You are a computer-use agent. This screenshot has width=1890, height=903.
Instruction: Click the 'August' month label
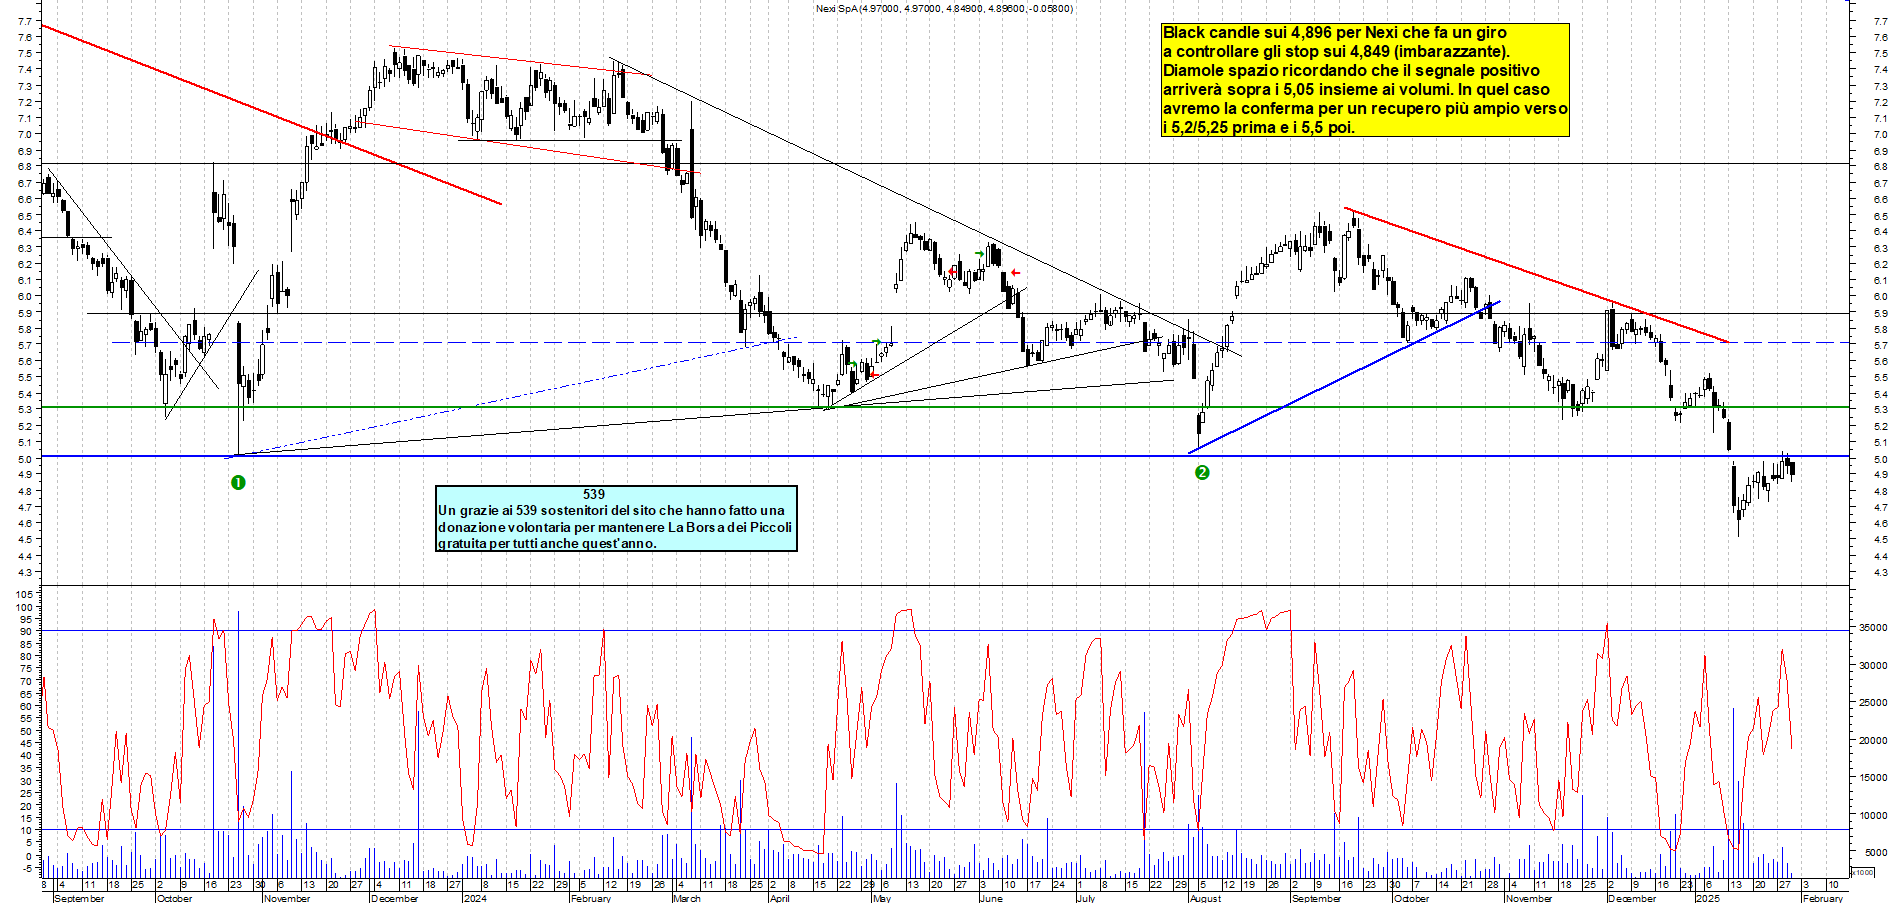[1206, 898]
